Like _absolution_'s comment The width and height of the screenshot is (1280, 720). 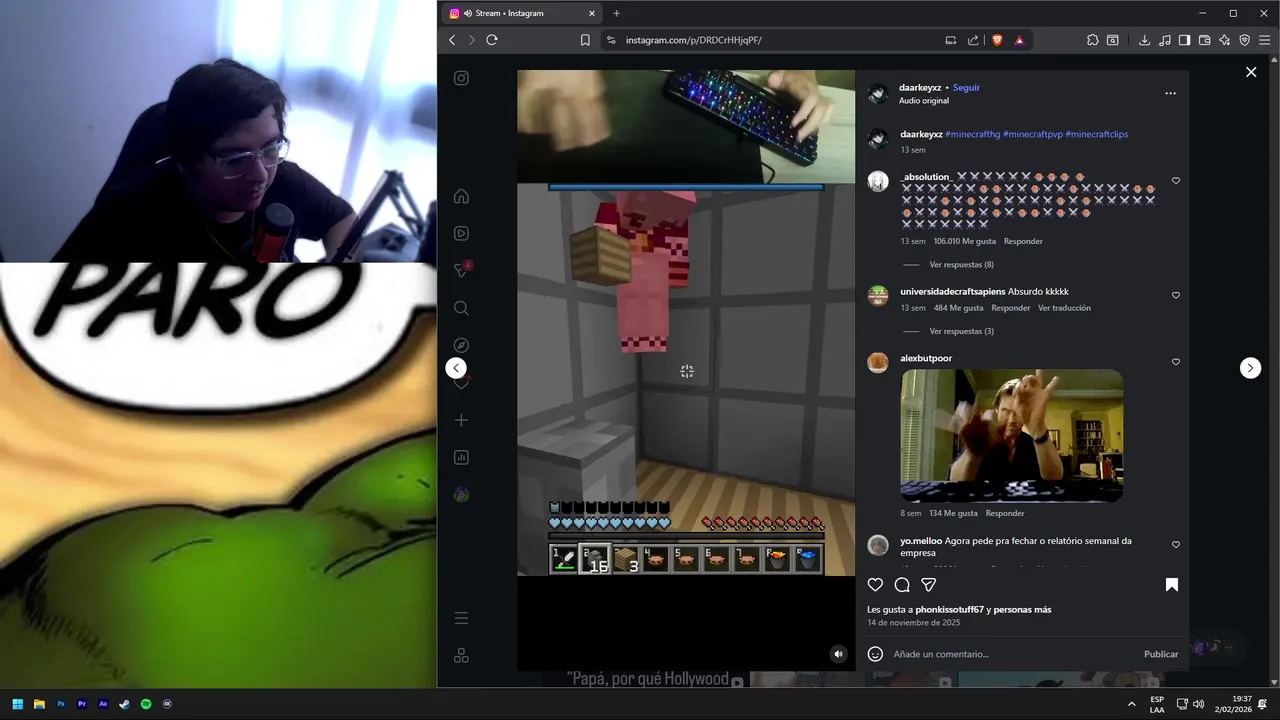(x=1176, y=181)
